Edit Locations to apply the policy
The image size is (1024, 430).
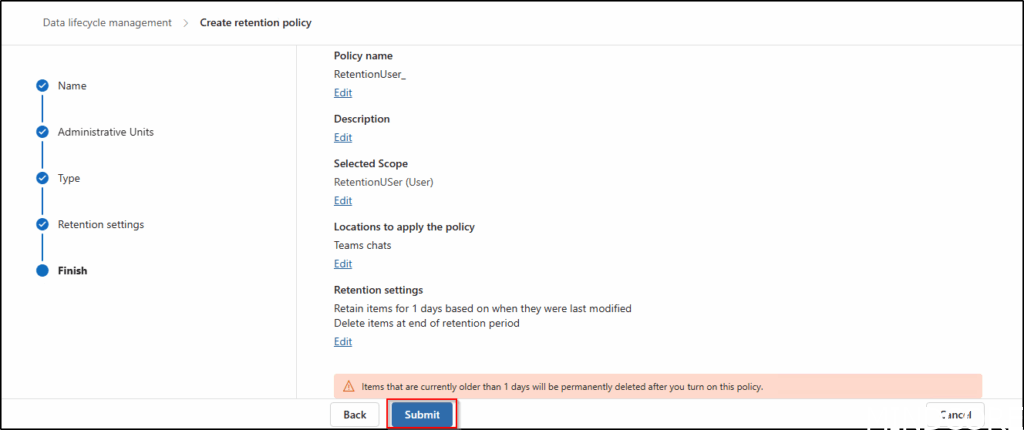pos(343,264)
